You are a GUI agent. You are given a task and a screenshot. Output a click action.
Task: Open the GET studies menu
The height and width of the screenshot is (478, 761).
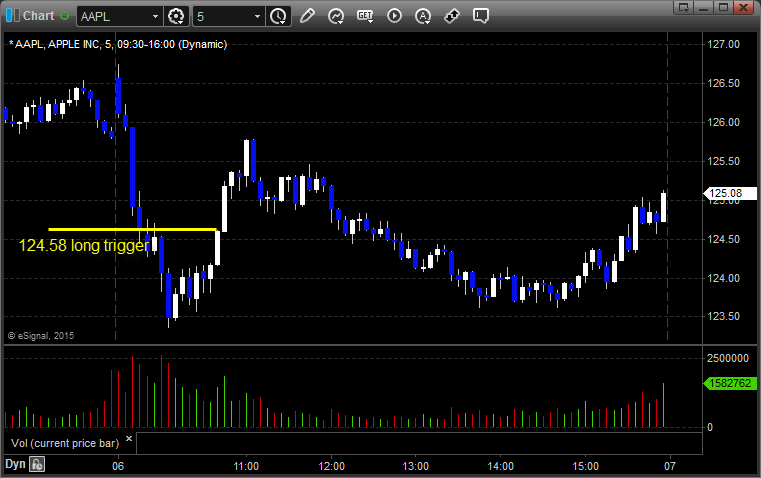tap(365, 16)
